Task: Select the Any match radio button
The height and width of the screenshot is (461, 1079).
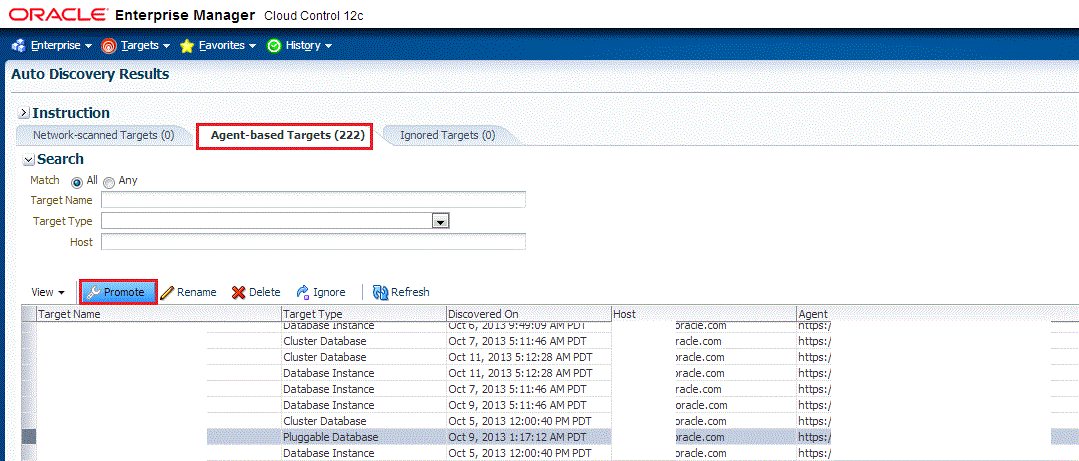Action: (x=109, y=182)
